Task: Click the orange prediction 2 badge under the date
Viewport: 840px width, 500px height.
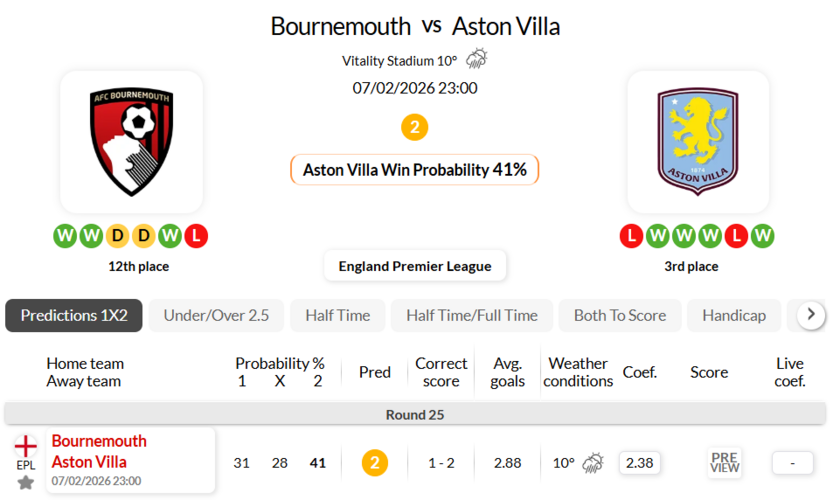Action: pyautogui.click(x=414, y=127)
